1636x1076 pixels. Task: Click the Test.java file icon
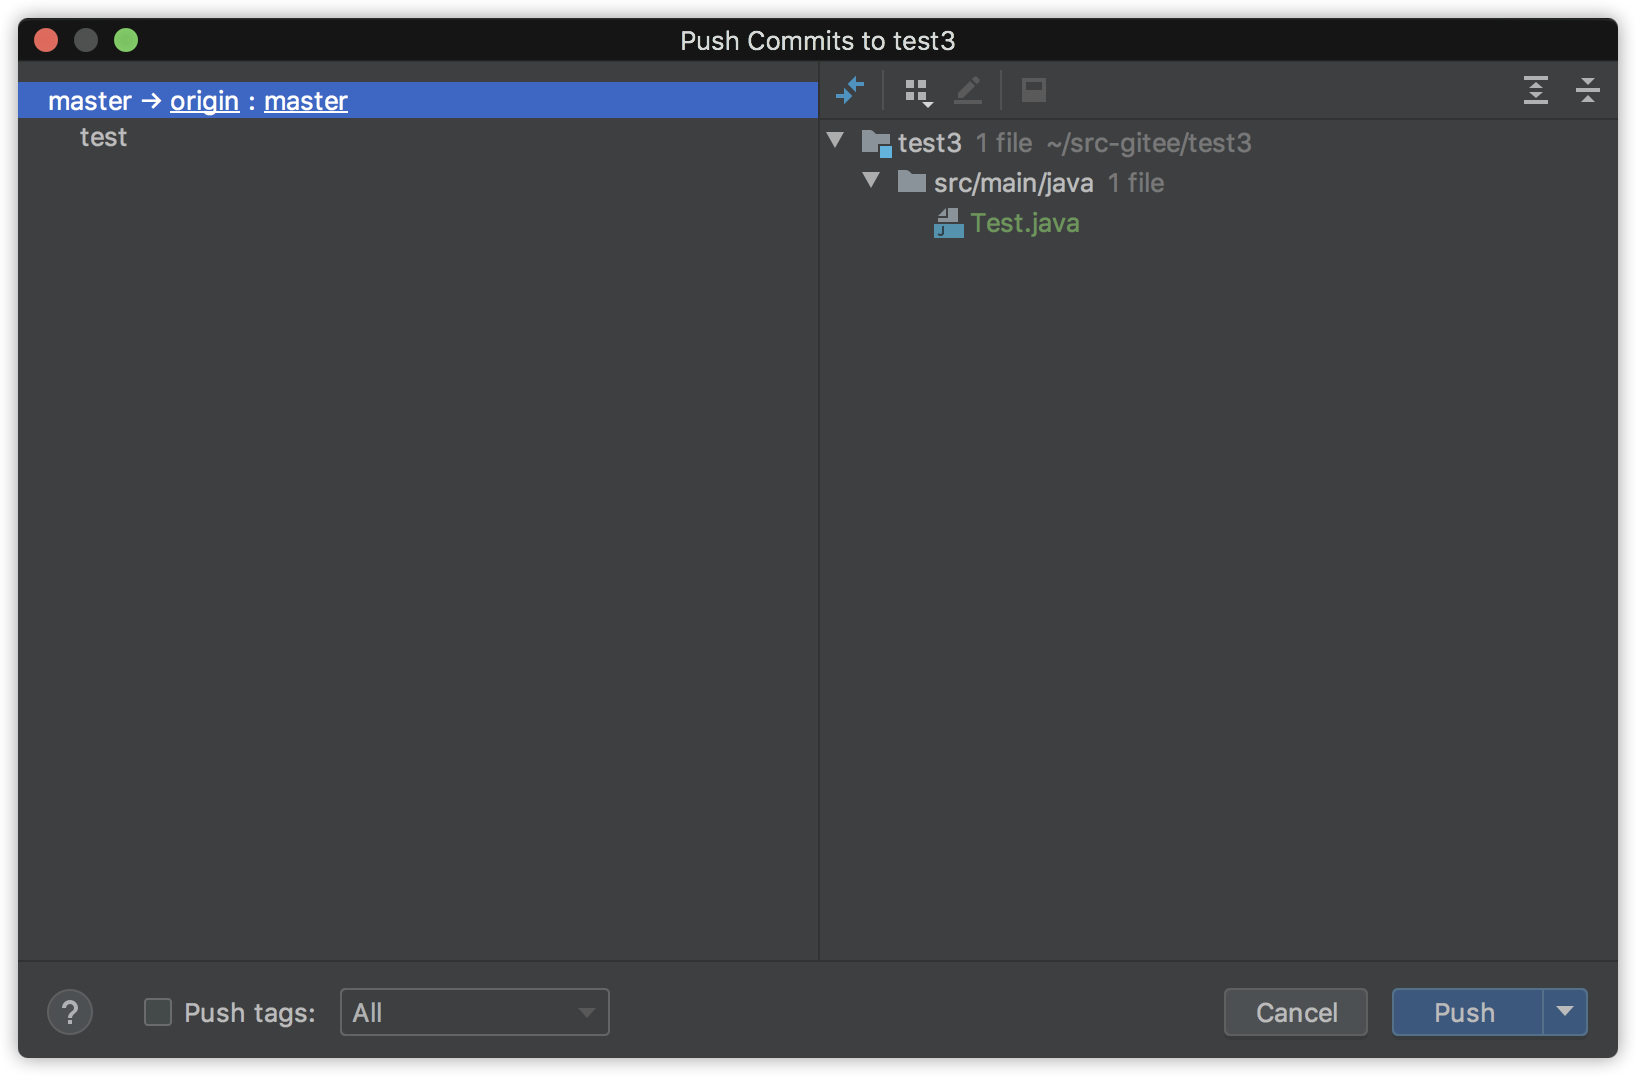(x=948, y=223)
